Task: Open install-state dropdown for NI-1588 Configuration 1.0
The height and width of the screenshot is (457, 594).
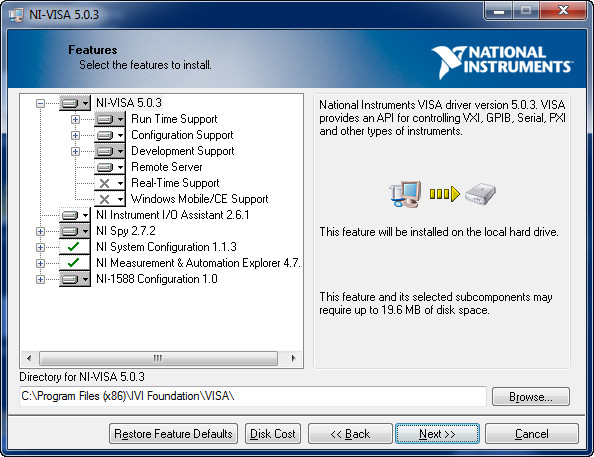Action: tap(75, 279)
